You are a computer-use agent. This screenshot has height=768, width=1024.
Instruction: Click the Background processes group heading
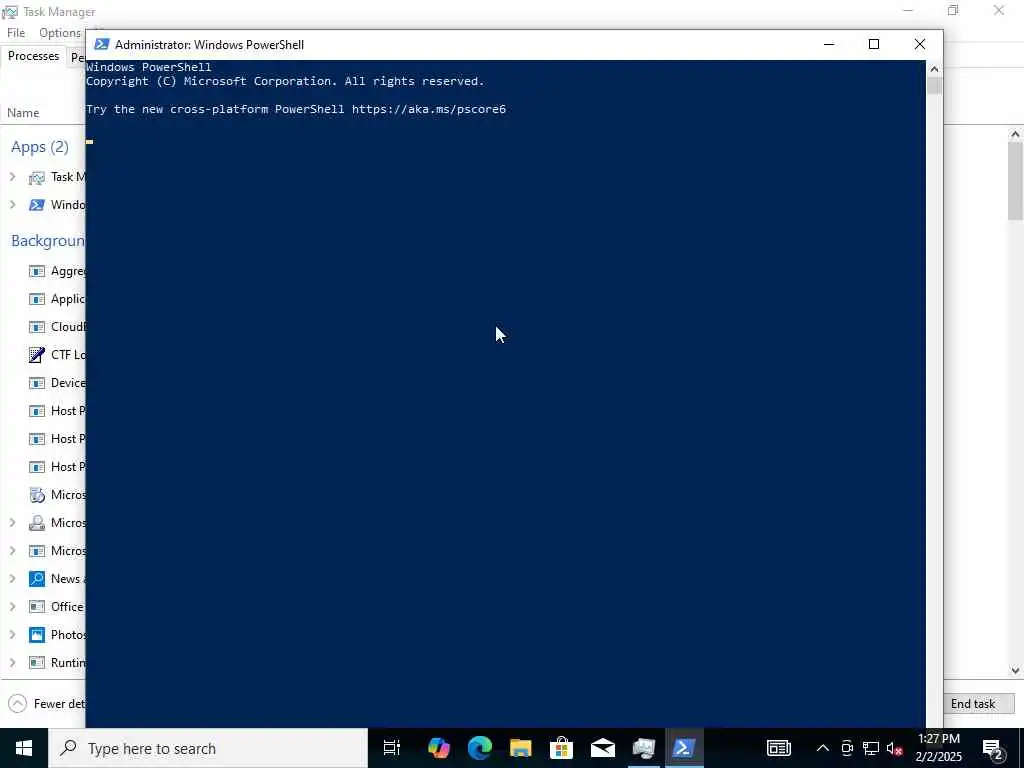(48, 240)
